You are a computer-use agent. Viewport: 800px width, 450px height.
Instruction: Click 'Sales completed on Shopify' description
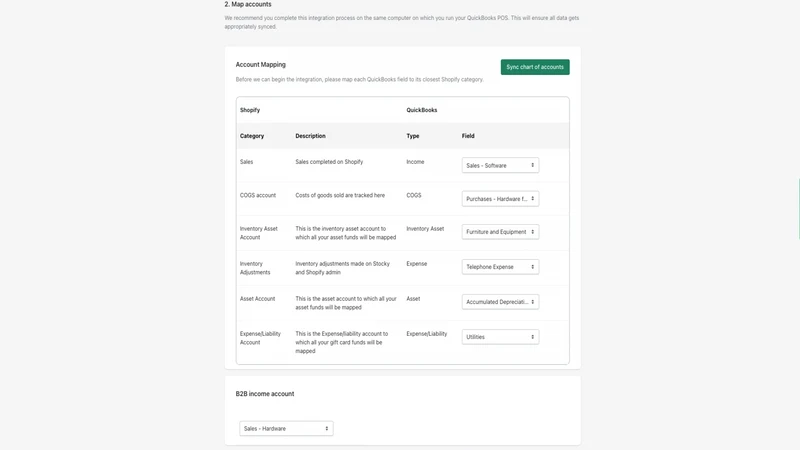point(329,162)
